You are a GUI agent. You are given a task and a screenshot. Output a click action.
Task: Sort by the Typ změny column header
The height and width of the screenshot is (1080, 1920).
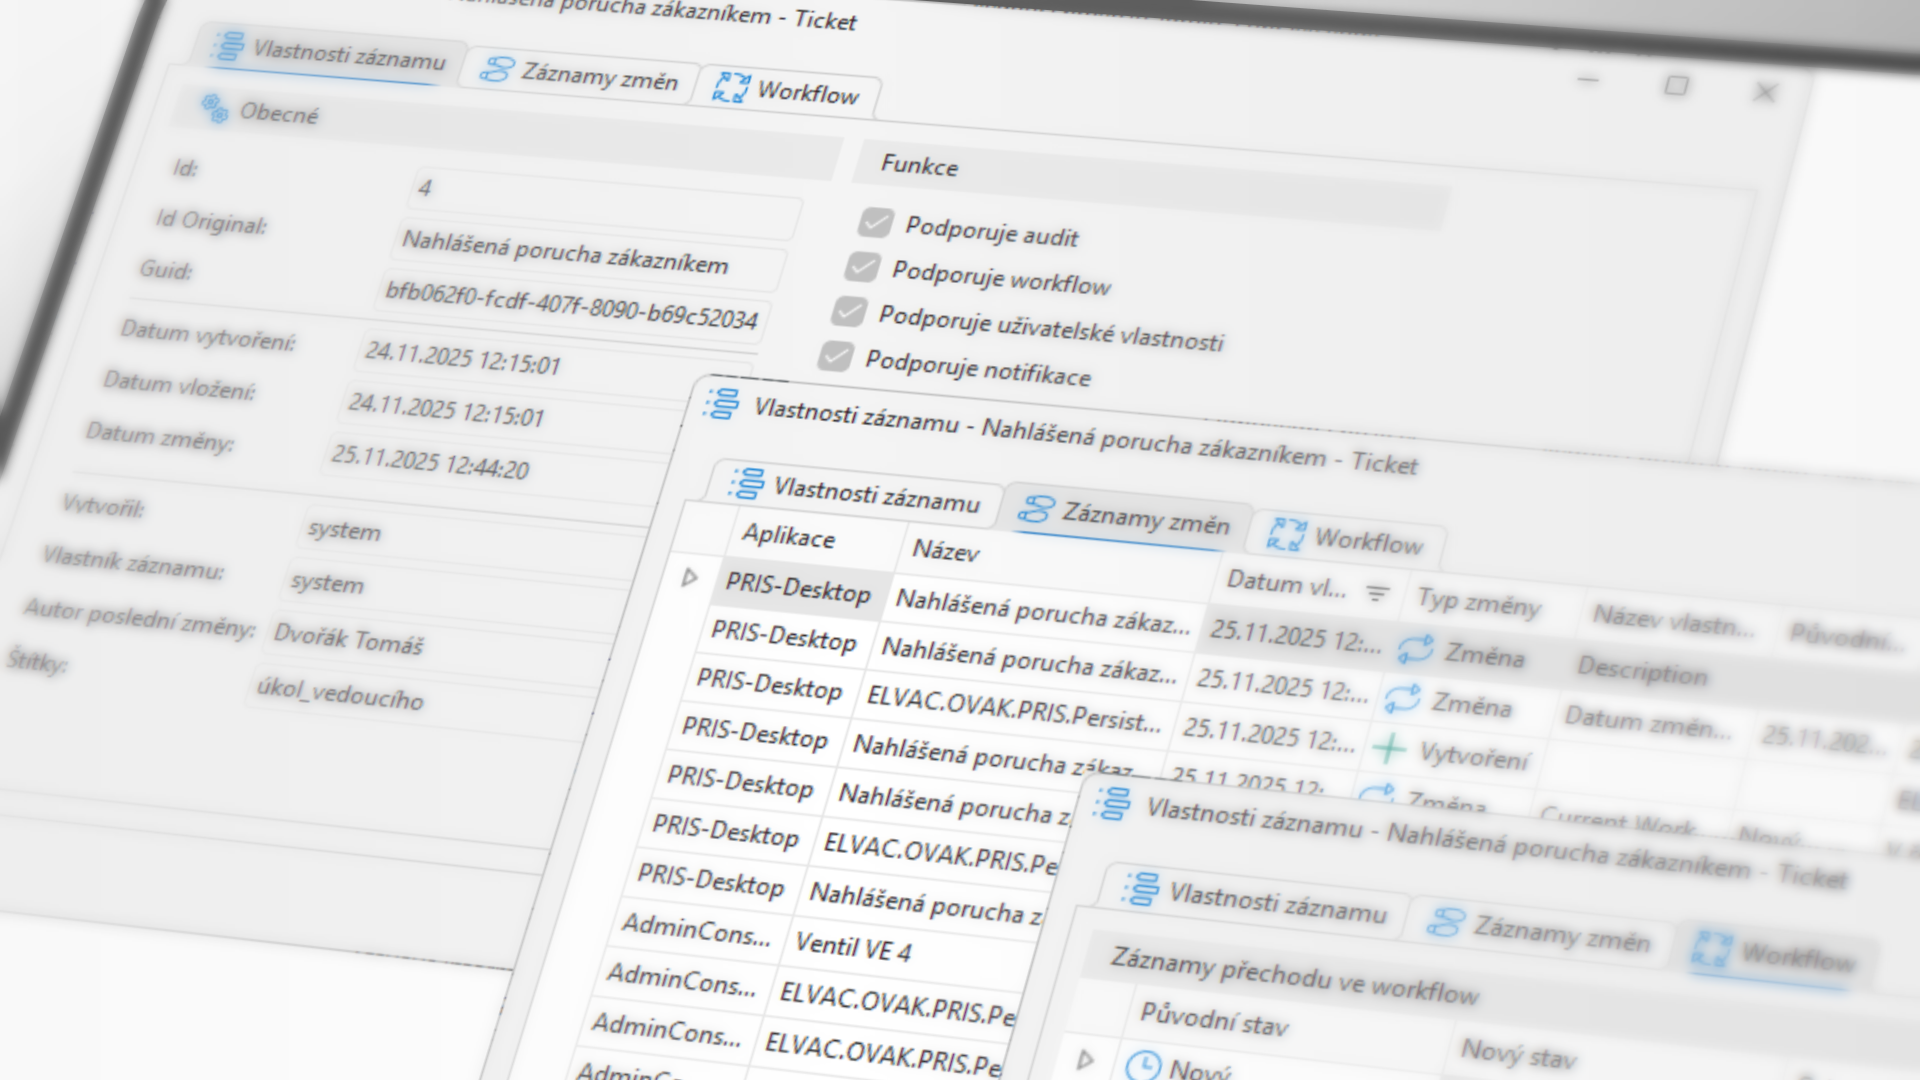[x=1479, y=602]
